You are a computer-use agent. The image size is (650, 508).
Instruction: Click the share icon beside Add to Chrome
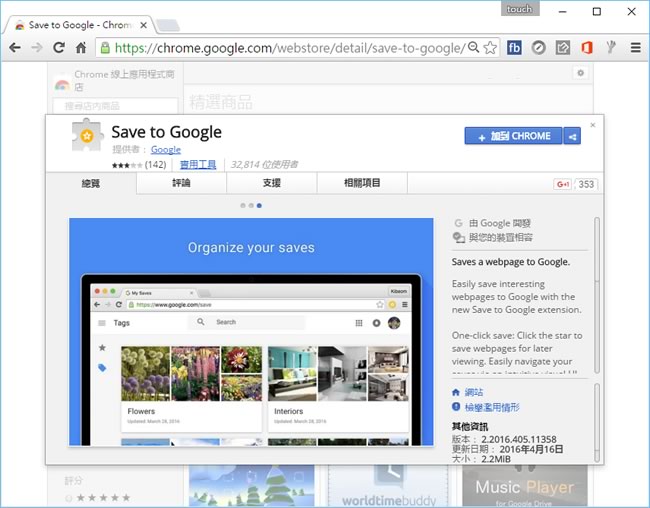(x=572, y=136)
